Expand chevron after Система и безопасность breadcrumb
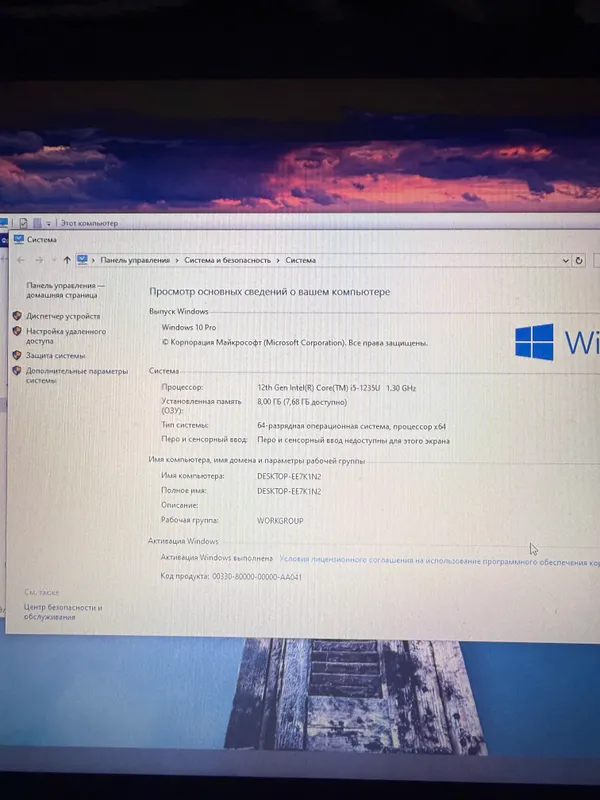 coord(278,260)
